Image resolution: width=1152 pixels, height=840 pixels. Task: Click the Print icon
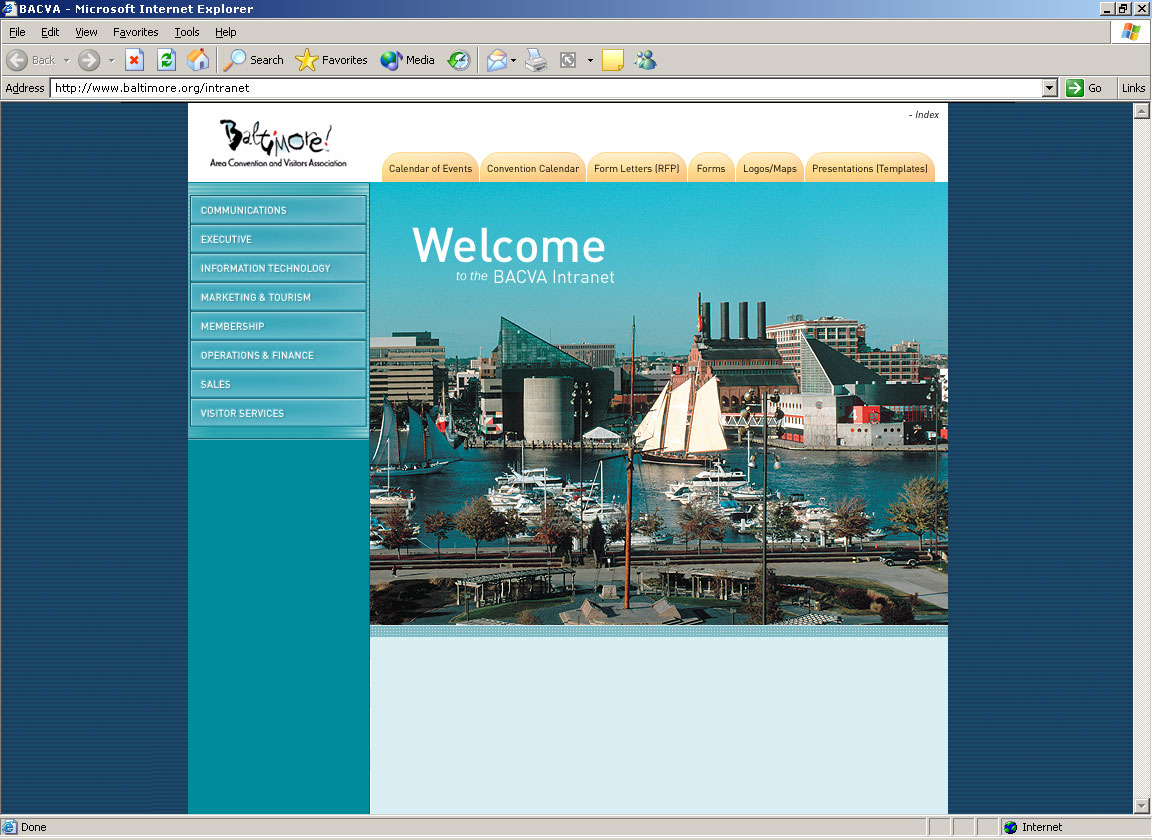[x=537, y=60]
